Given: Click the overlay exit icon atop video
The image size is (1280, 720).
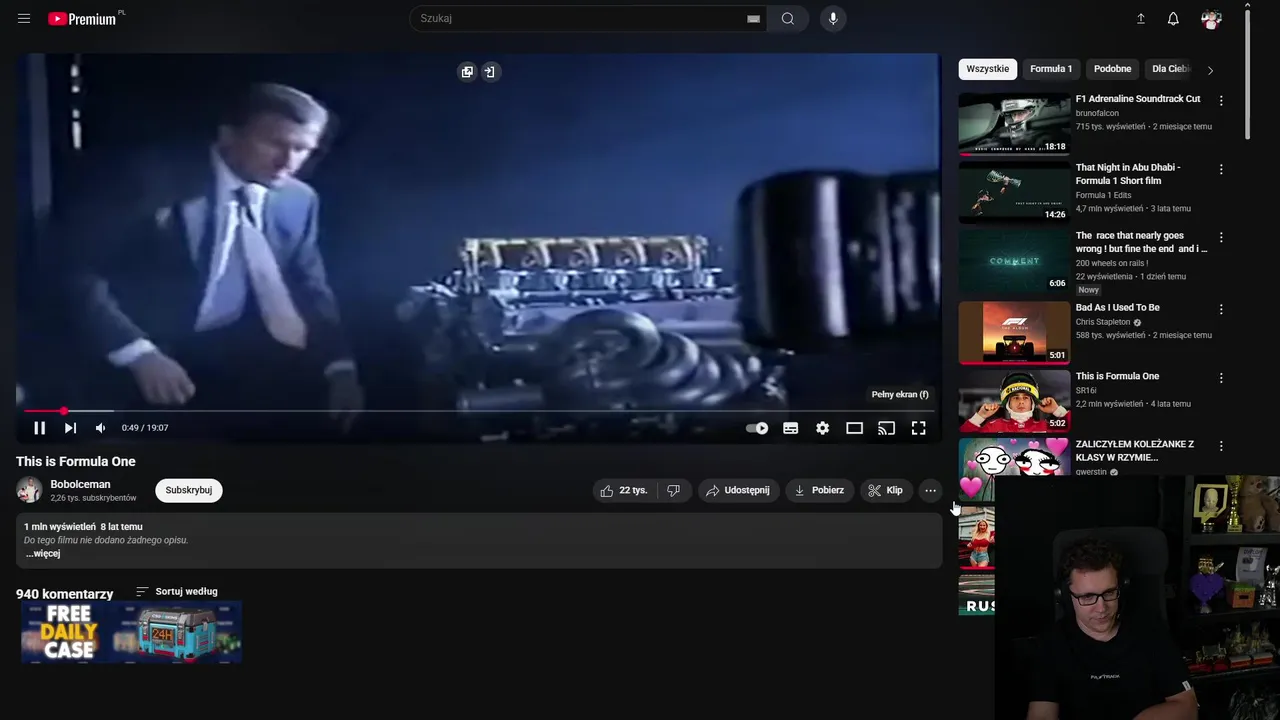Looking at the screenshot, I should 489,72.
